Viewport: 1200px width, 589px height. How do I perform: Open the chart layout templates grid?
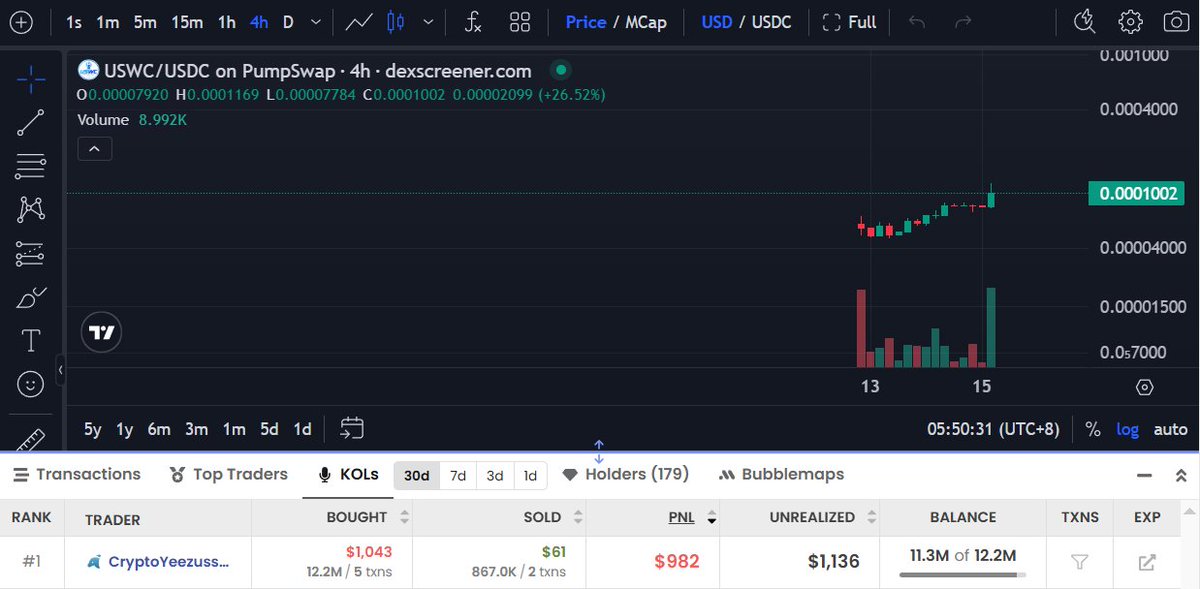tap(520, 22)
